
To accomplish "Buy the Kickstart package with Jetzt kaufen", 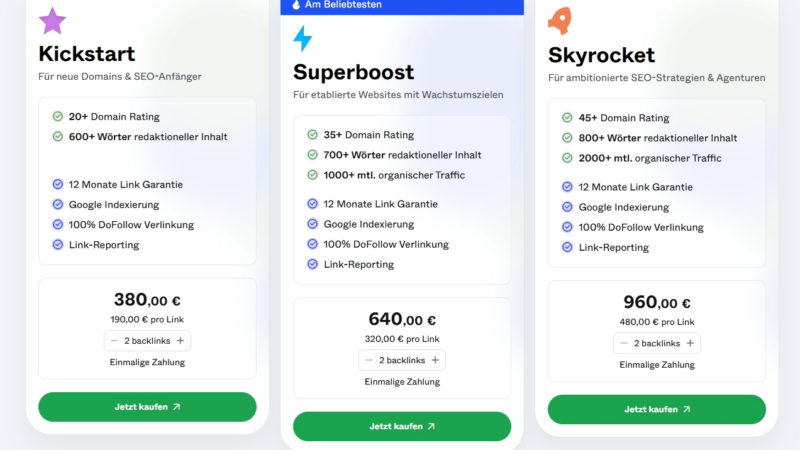I will pos(147,407).
